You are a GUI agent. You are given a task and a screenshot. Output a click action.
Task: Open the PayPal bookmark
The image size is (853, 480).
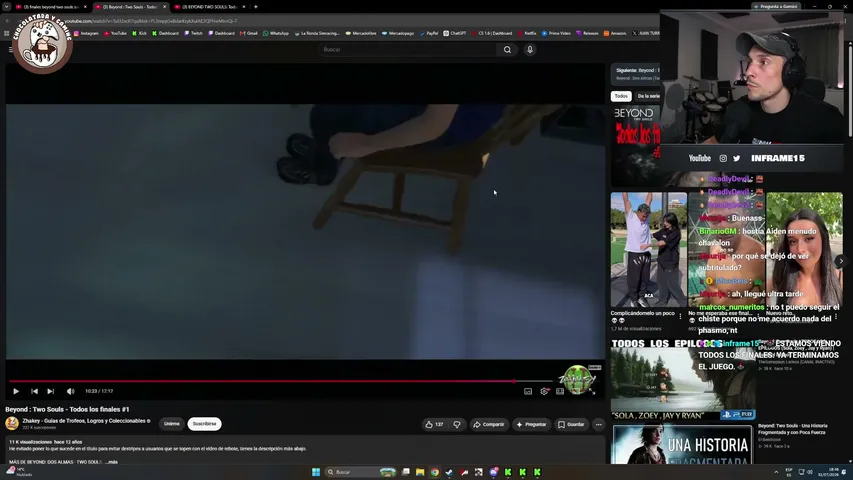(429, 33)
